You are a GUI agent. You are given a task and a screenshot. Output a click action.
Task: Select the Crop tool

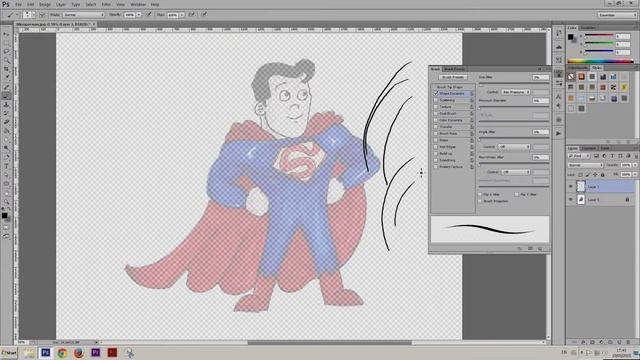[6, 69]
